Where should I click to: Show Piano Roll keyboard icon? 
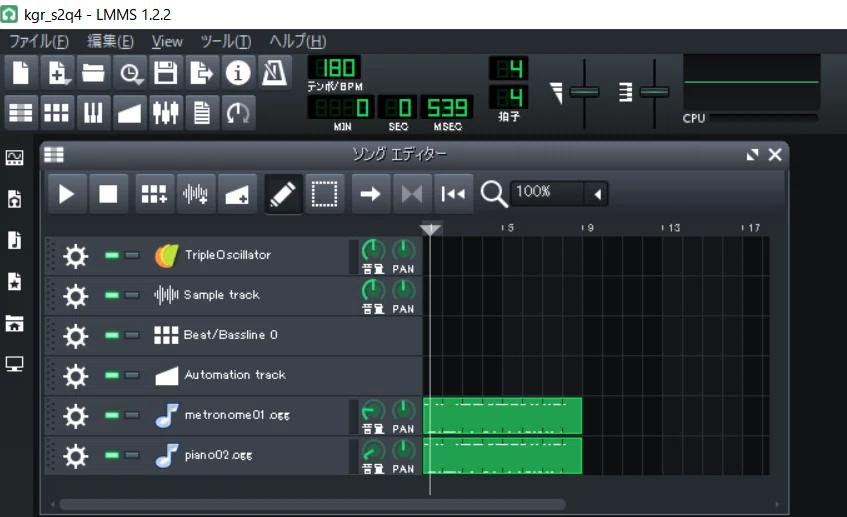(x=93, y=113)
